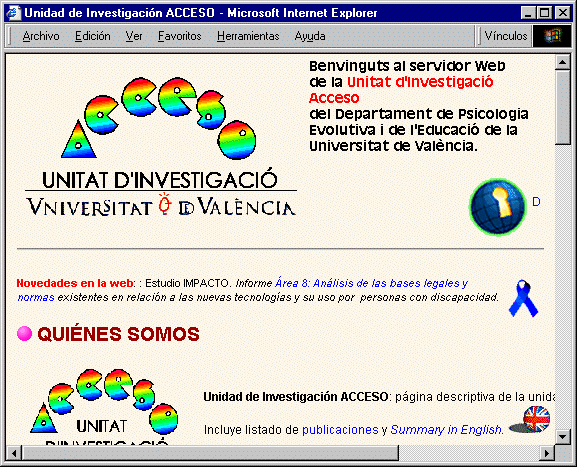
Task: Click the pink bullet beside QUIÉNES SOMOS
Action: click(x=24, y=334)
